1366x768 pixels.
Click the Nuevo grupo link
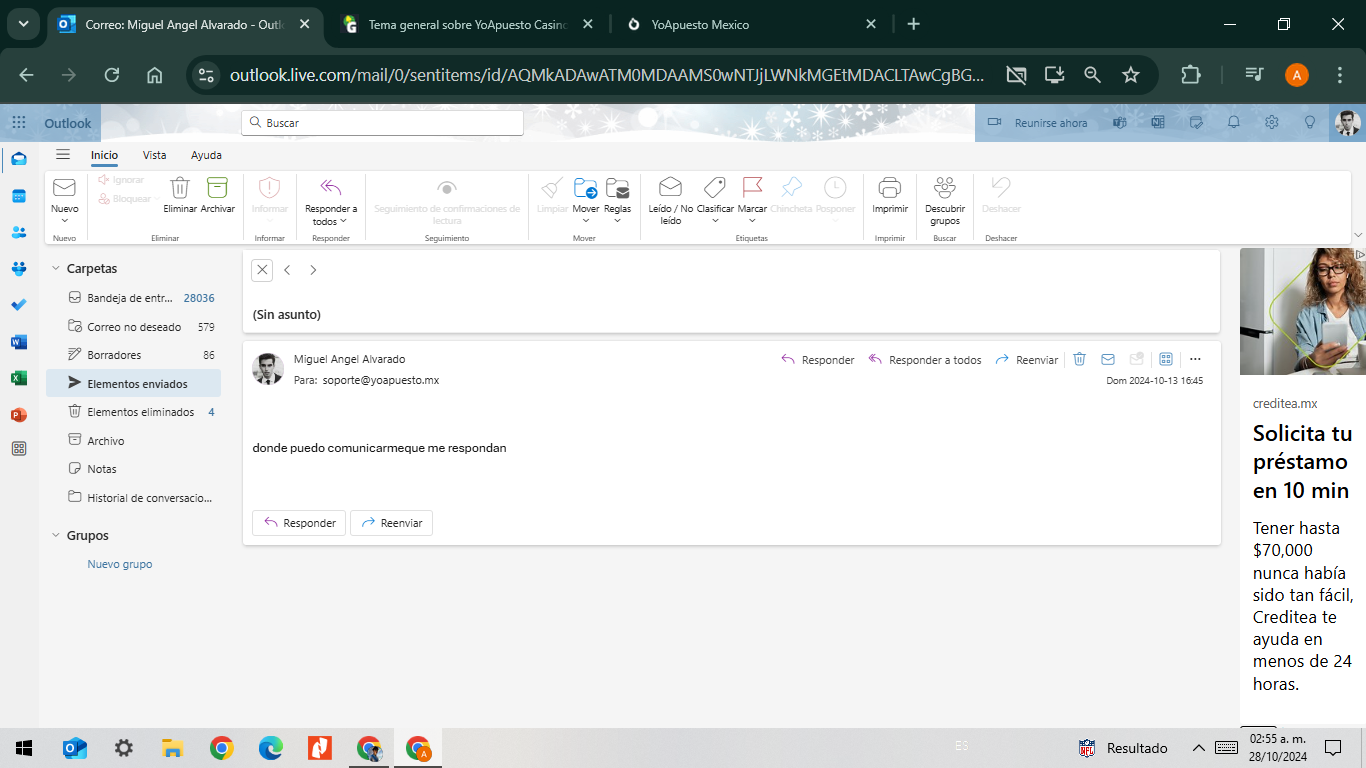point(120,564)
